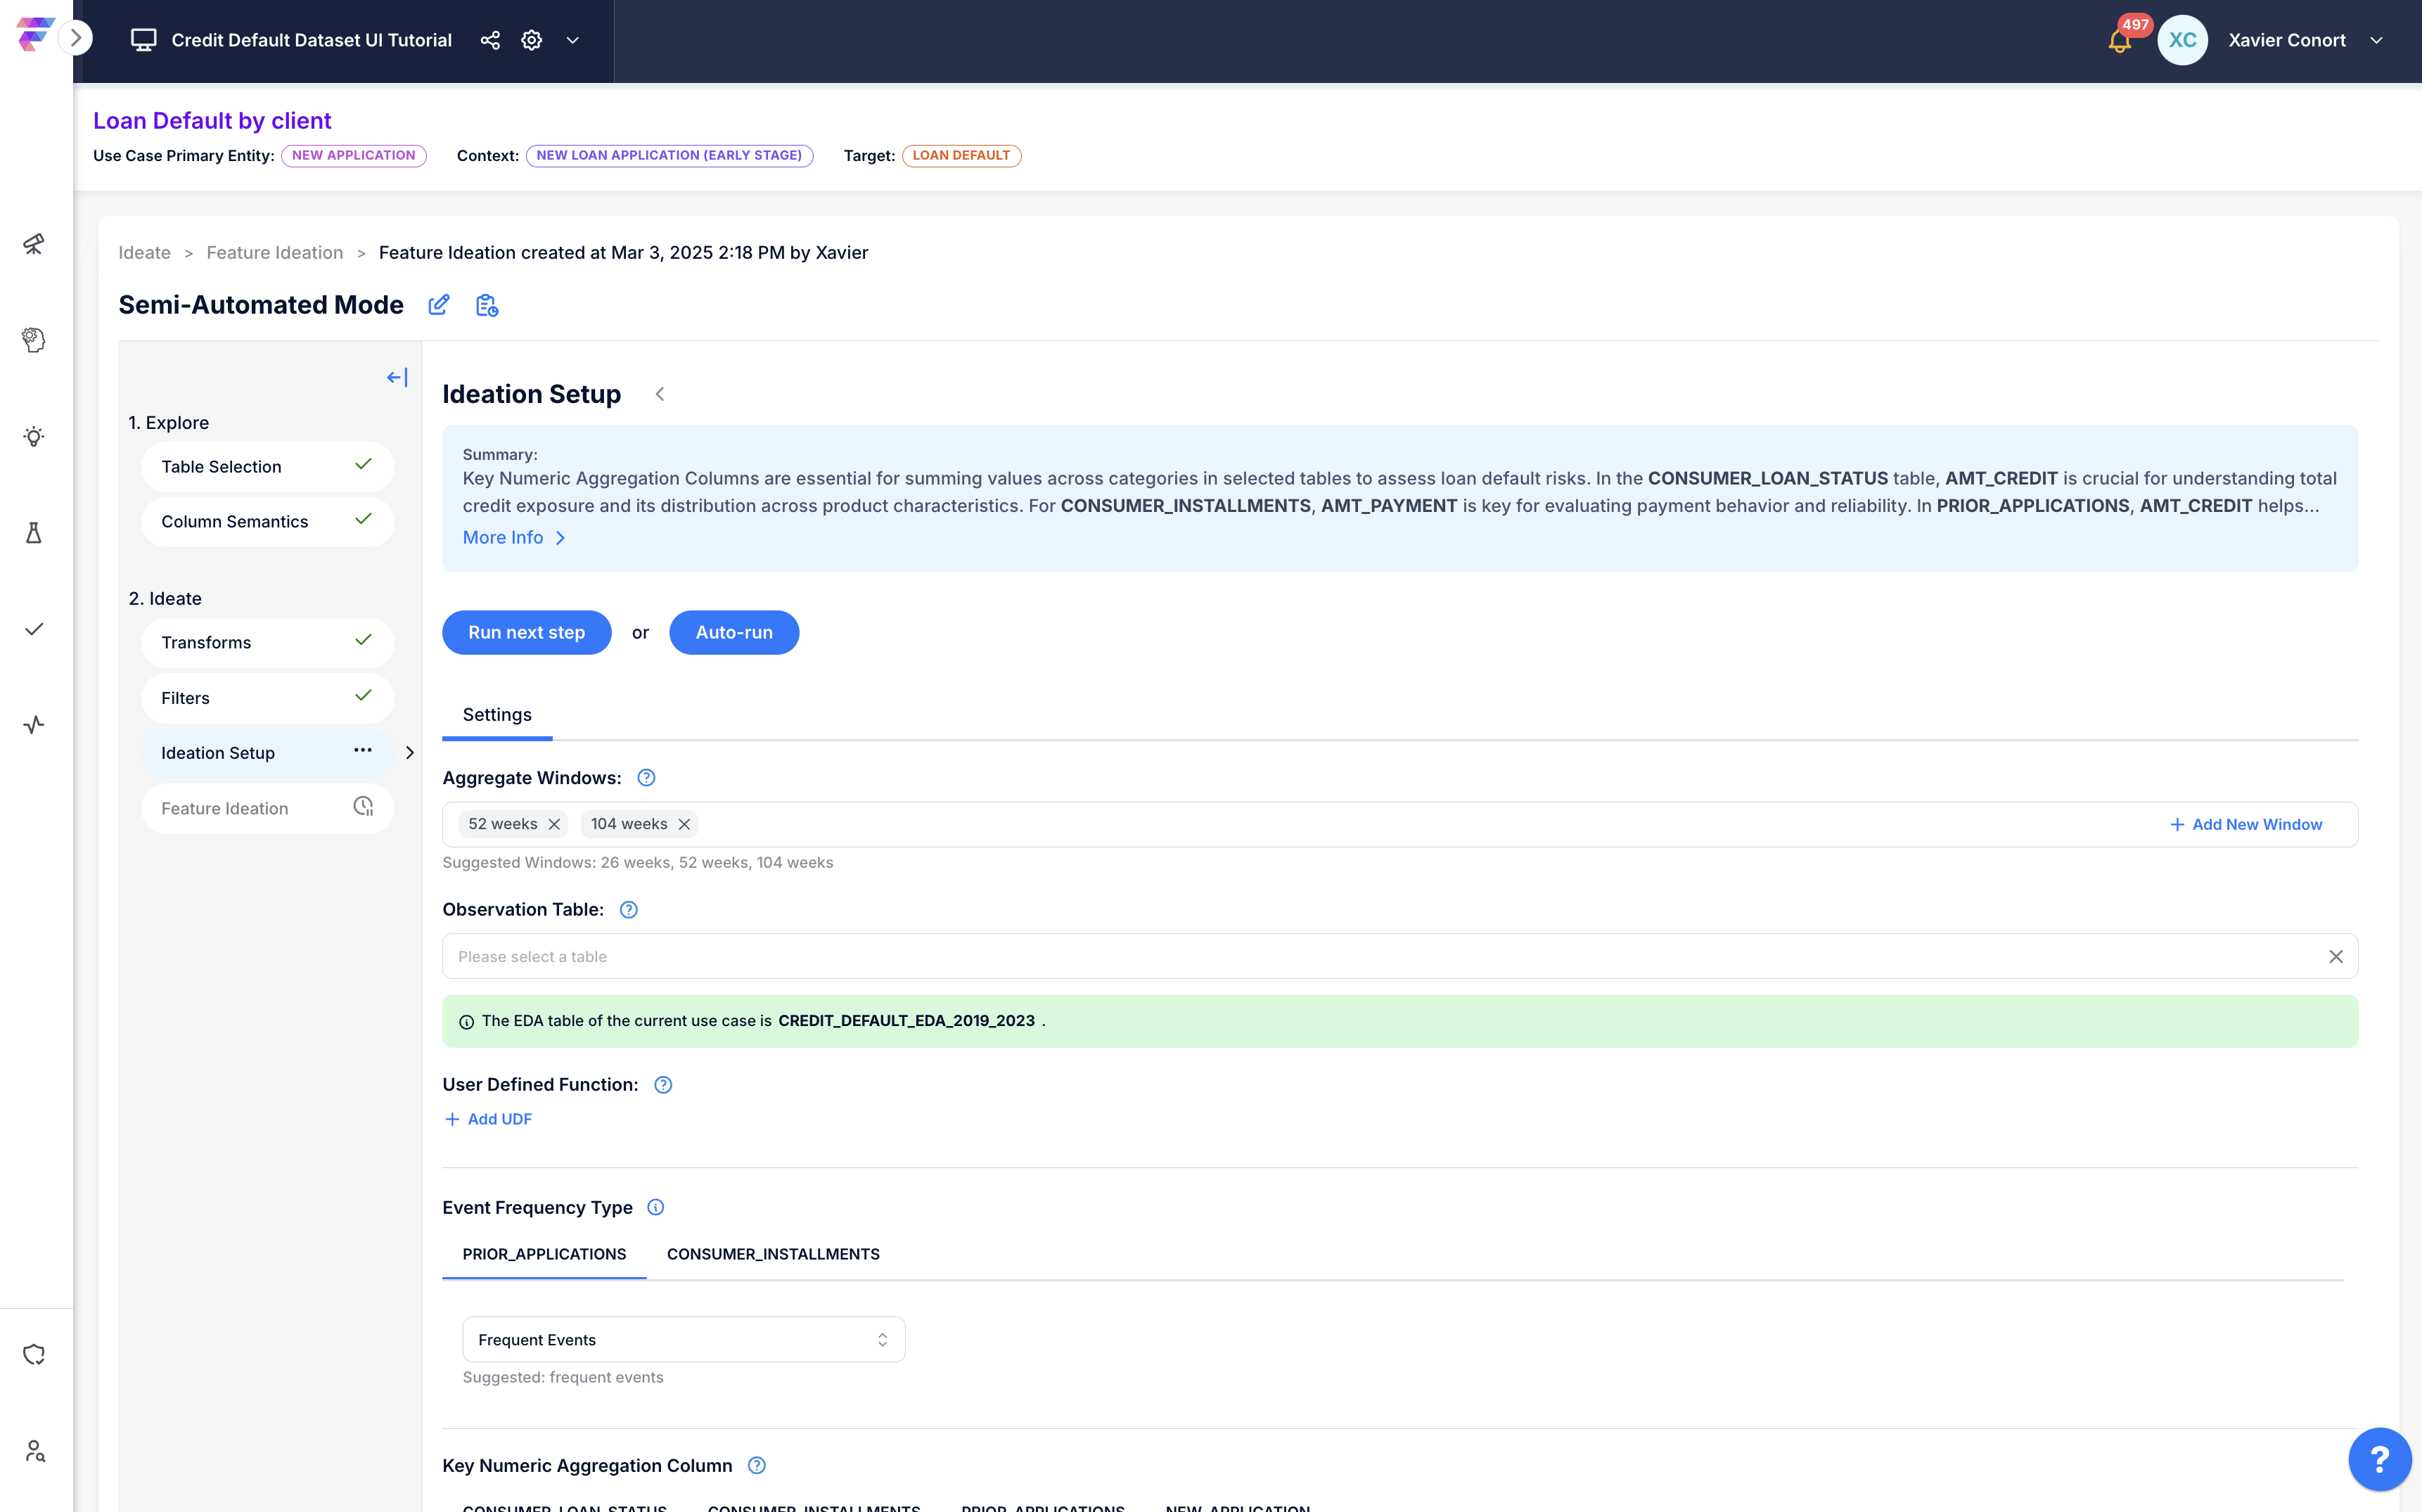The height and width of the screenshot is (1512, 2422).
Task: Switch to PRIOR_APPLICATIONS tab under Event Frequency Type
Action: pyautogui.click(x=544, y=1254)
